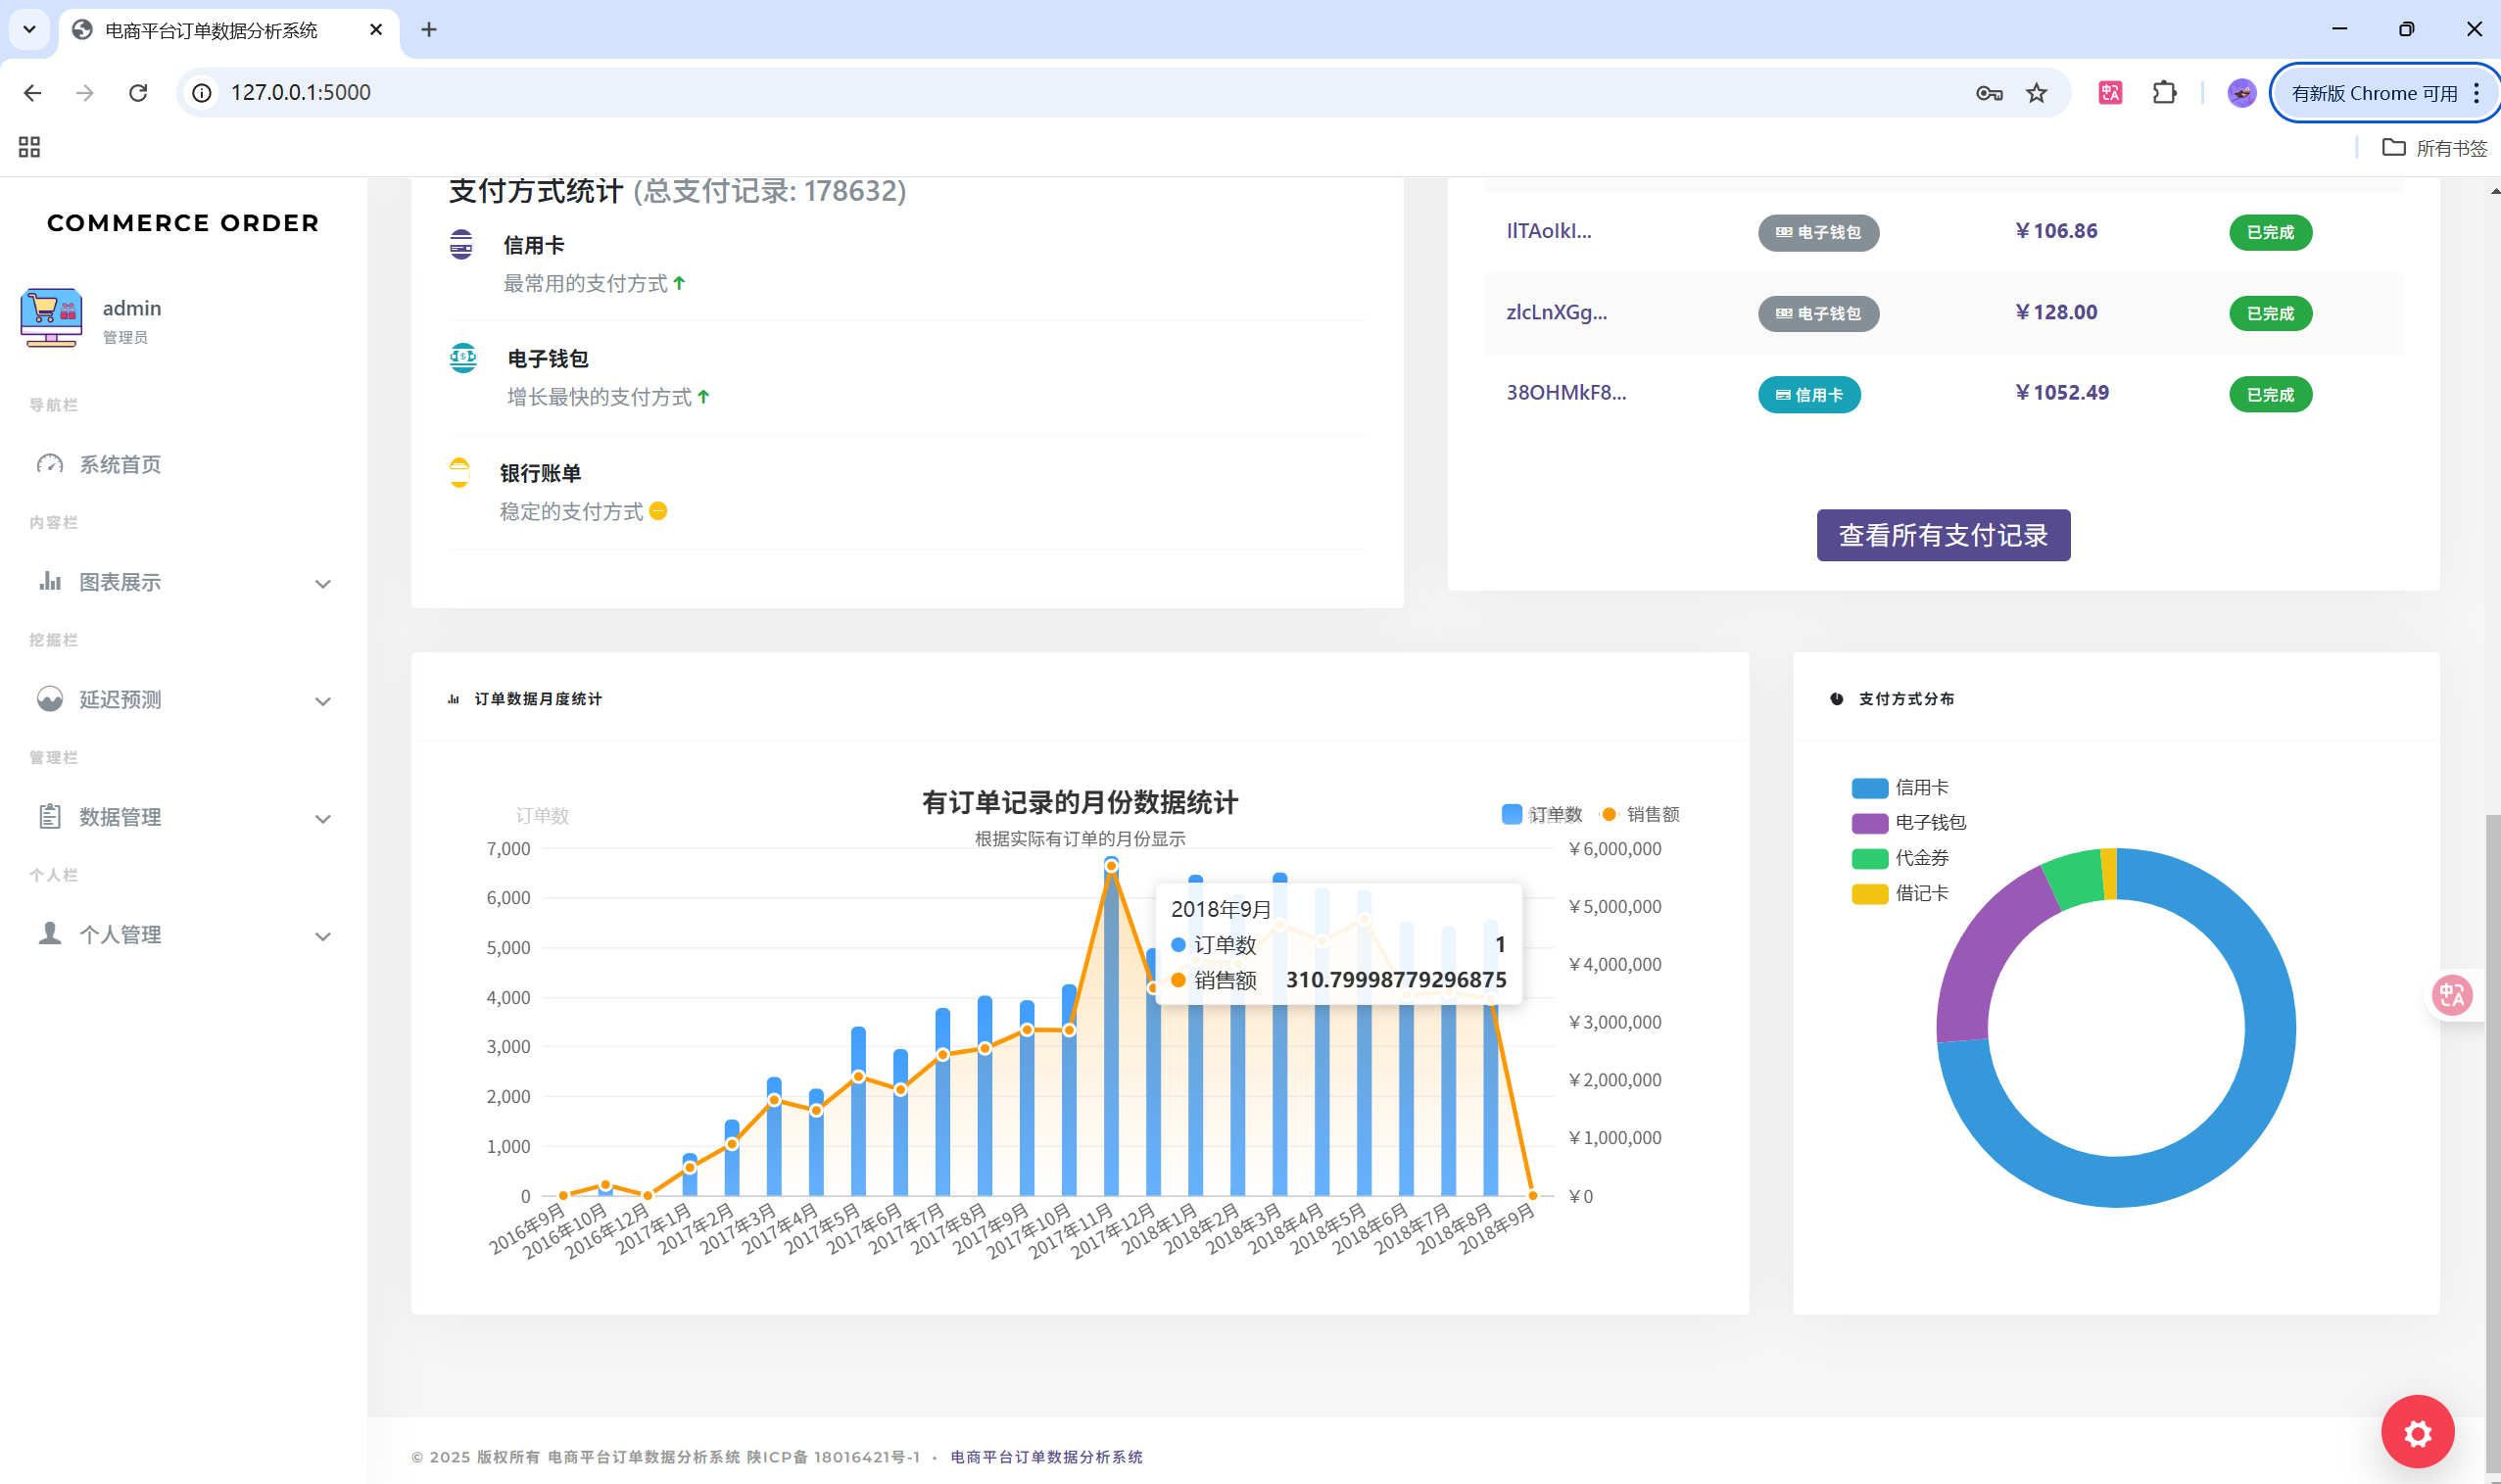Click the shopping cart admin avatar
The height and width of the screenshot is (1484, 2501).
point(51,318)
